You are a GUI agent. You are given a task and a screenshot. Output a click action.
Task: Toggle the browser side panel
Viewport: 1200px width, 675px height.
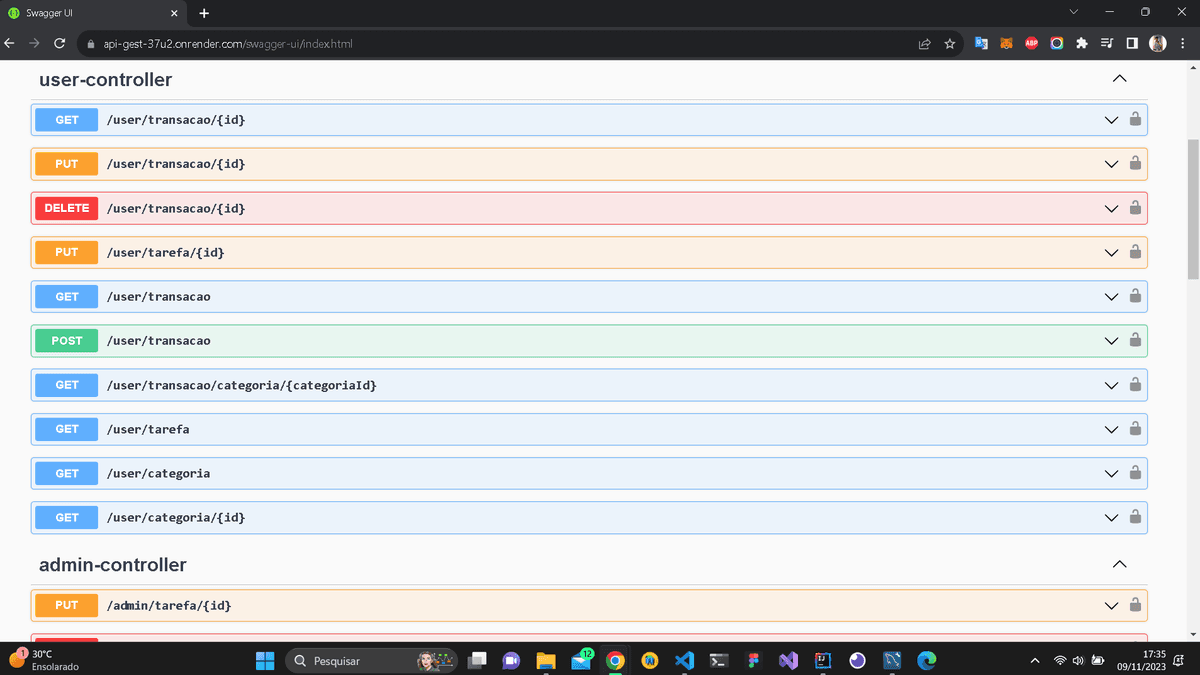pos(1132,44)
